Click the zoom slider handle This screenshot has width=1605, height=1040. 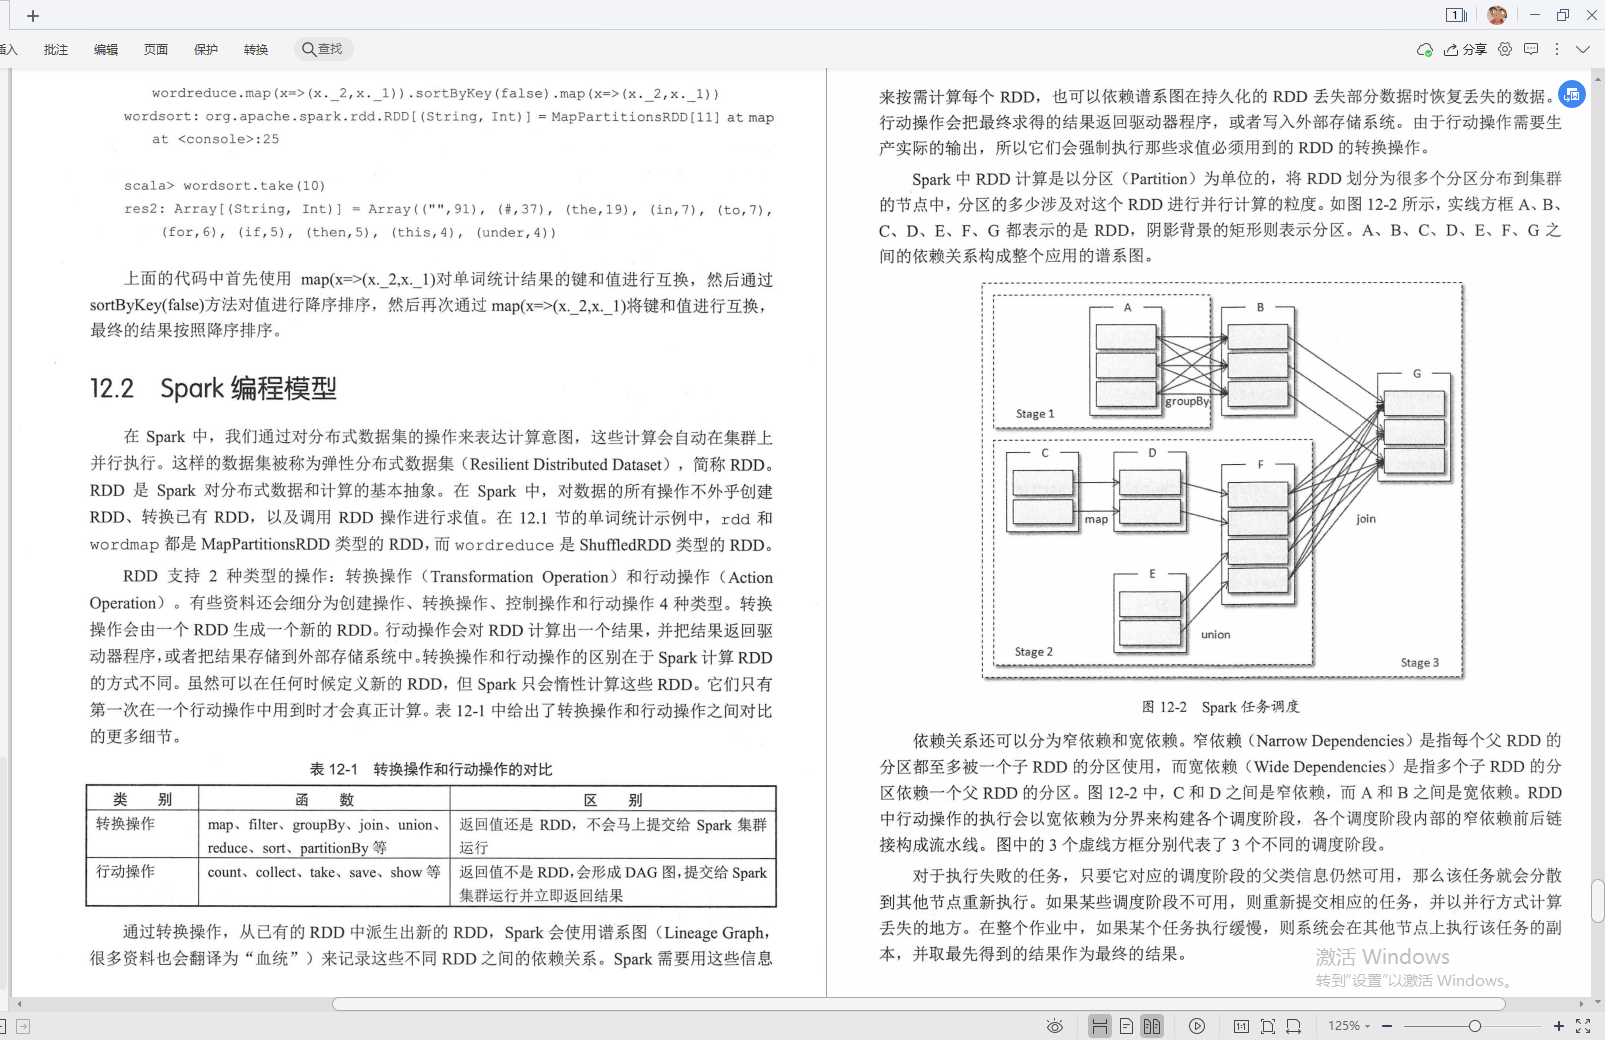pos(1475,1026)
